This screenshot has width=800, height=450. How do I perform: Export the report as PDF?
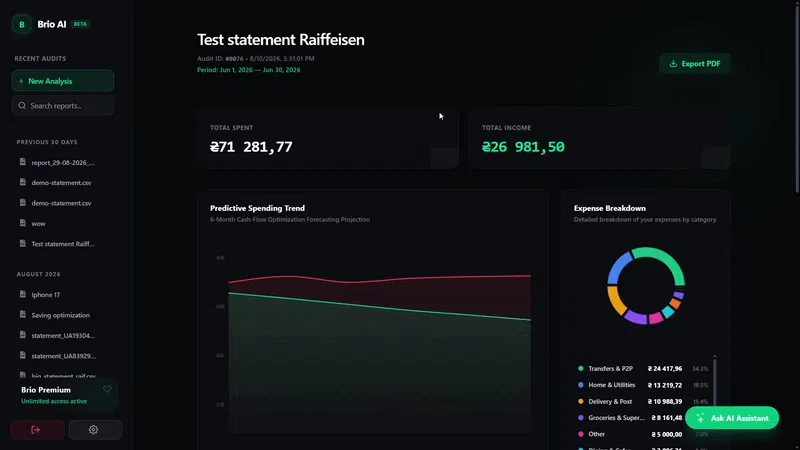(x=694, y=64)
